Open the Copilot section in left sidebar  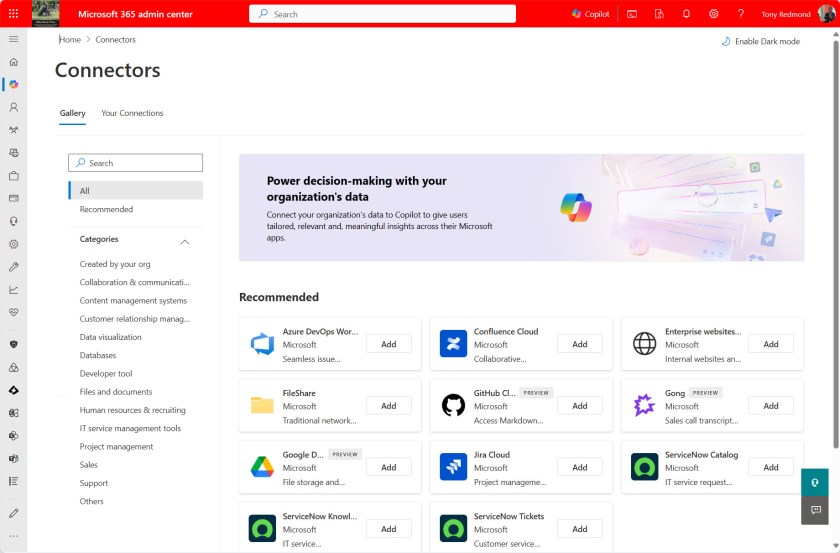[14, 84]
